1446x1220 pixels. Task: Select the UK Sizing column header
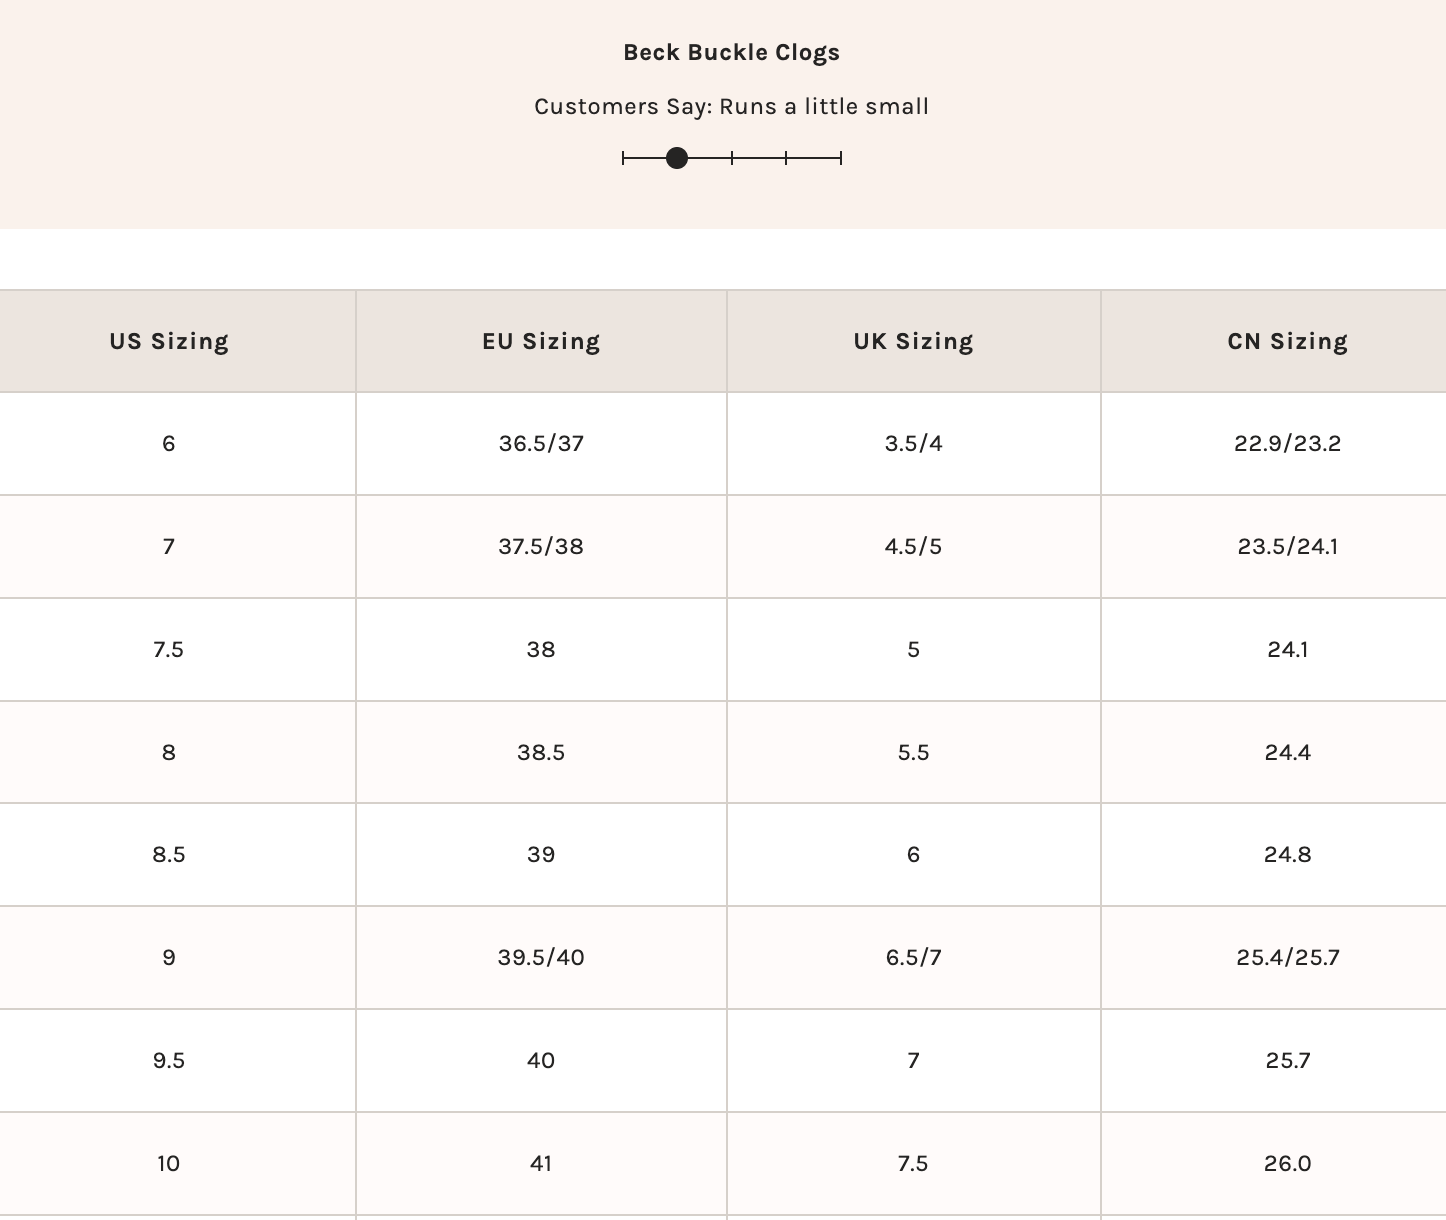tap(913, 342)
